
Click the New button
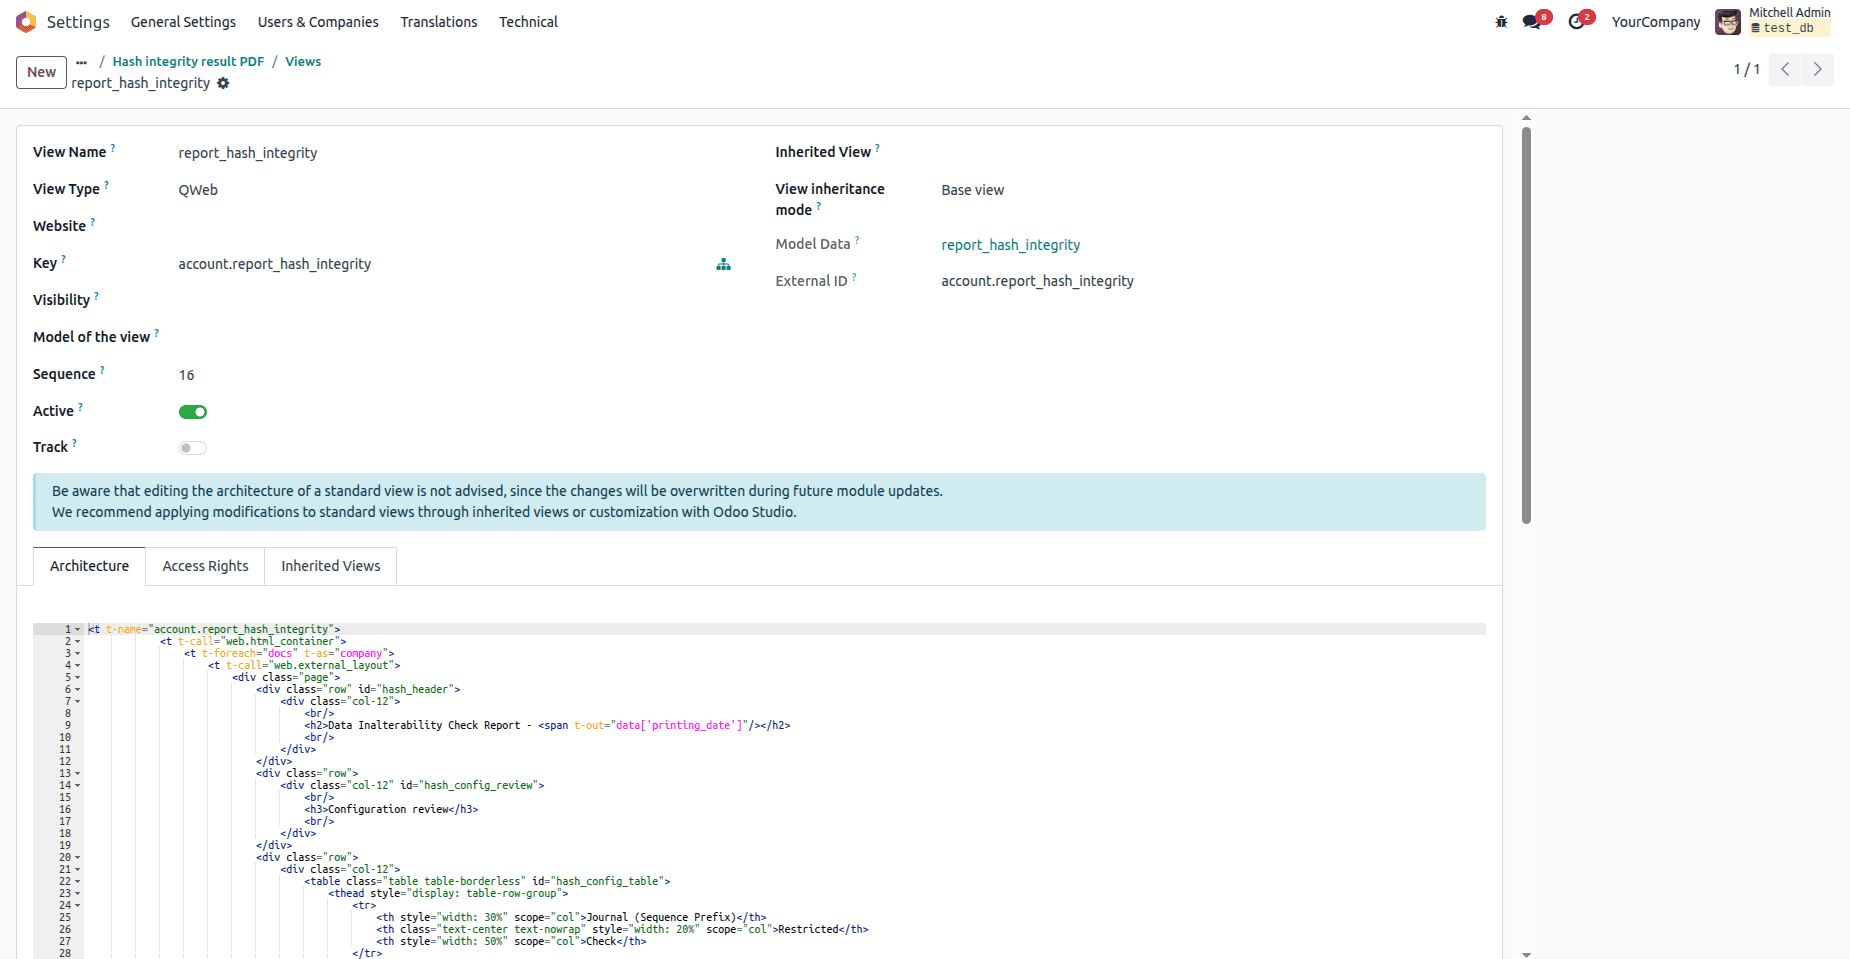pos(40,72)
